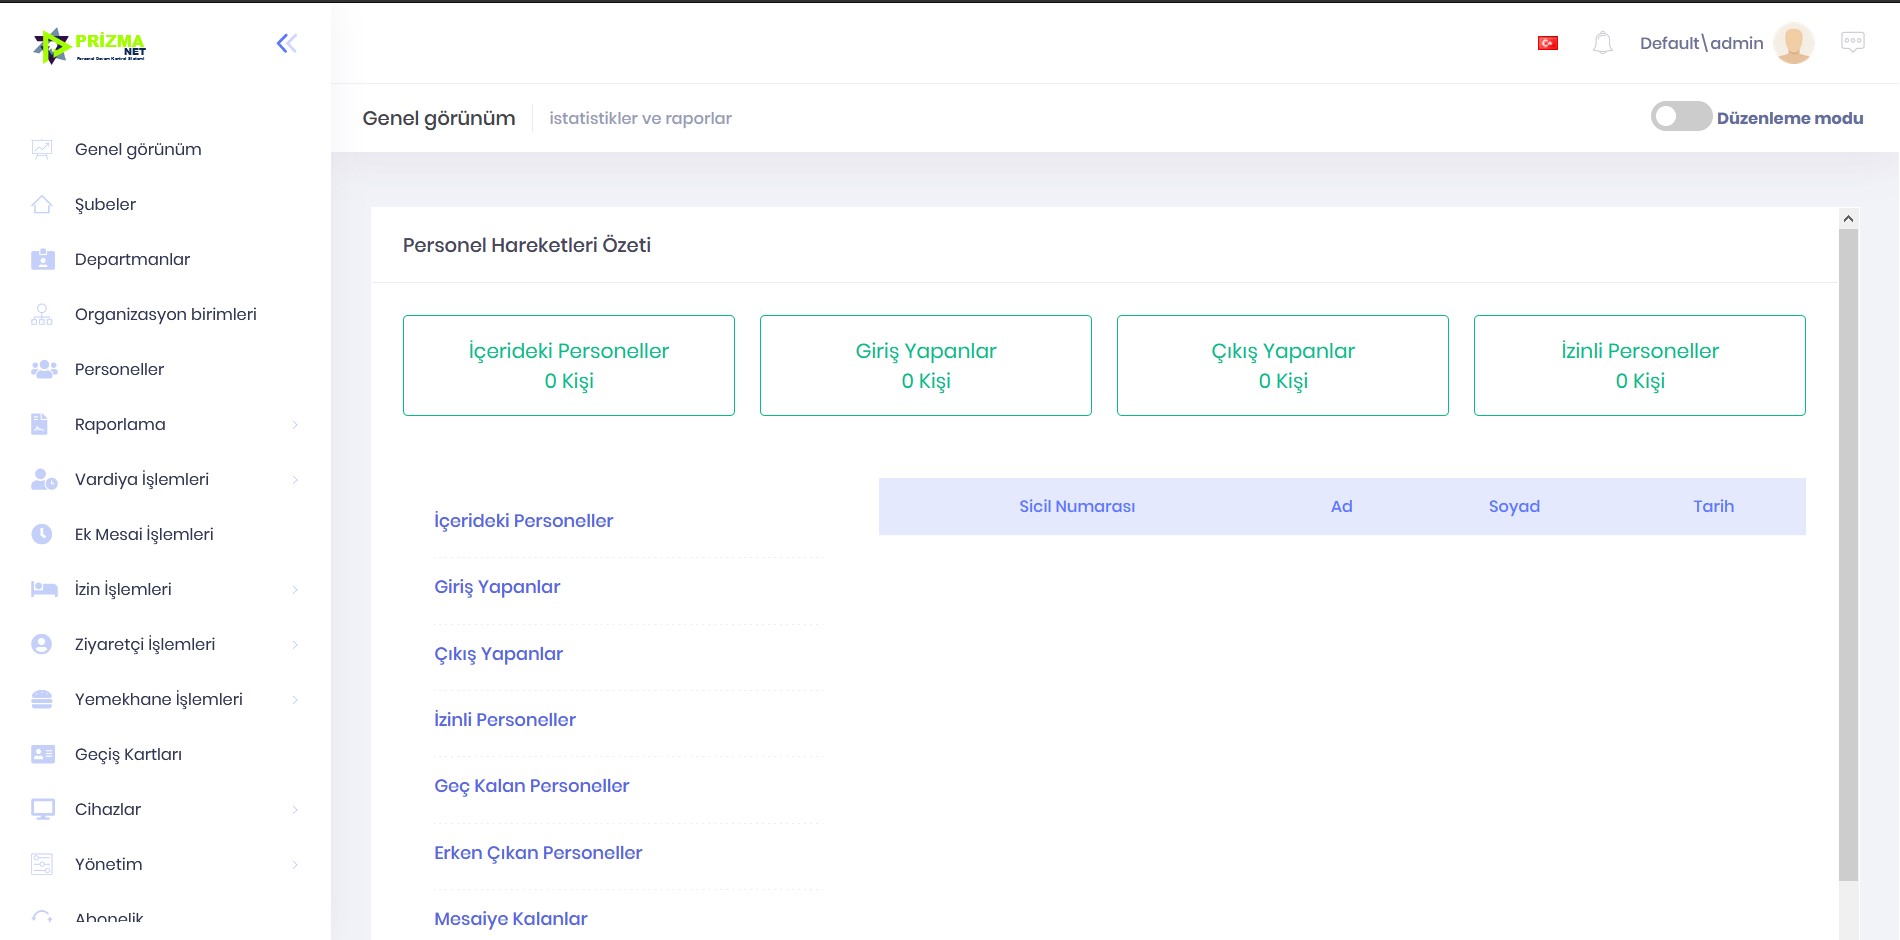Click the Turkish flag language icon

[x=1547, y=43]
